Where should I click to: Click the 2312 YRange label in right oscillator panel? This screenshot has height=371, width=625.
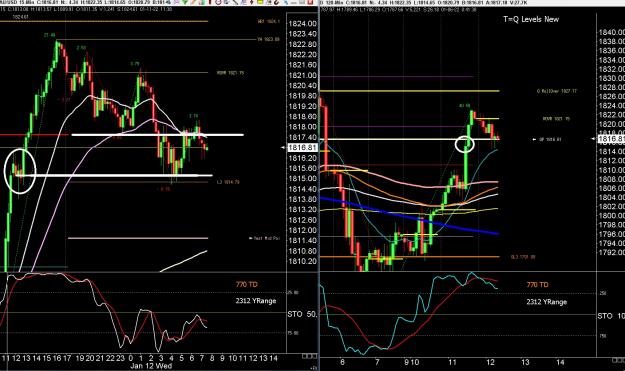point(546,302)
